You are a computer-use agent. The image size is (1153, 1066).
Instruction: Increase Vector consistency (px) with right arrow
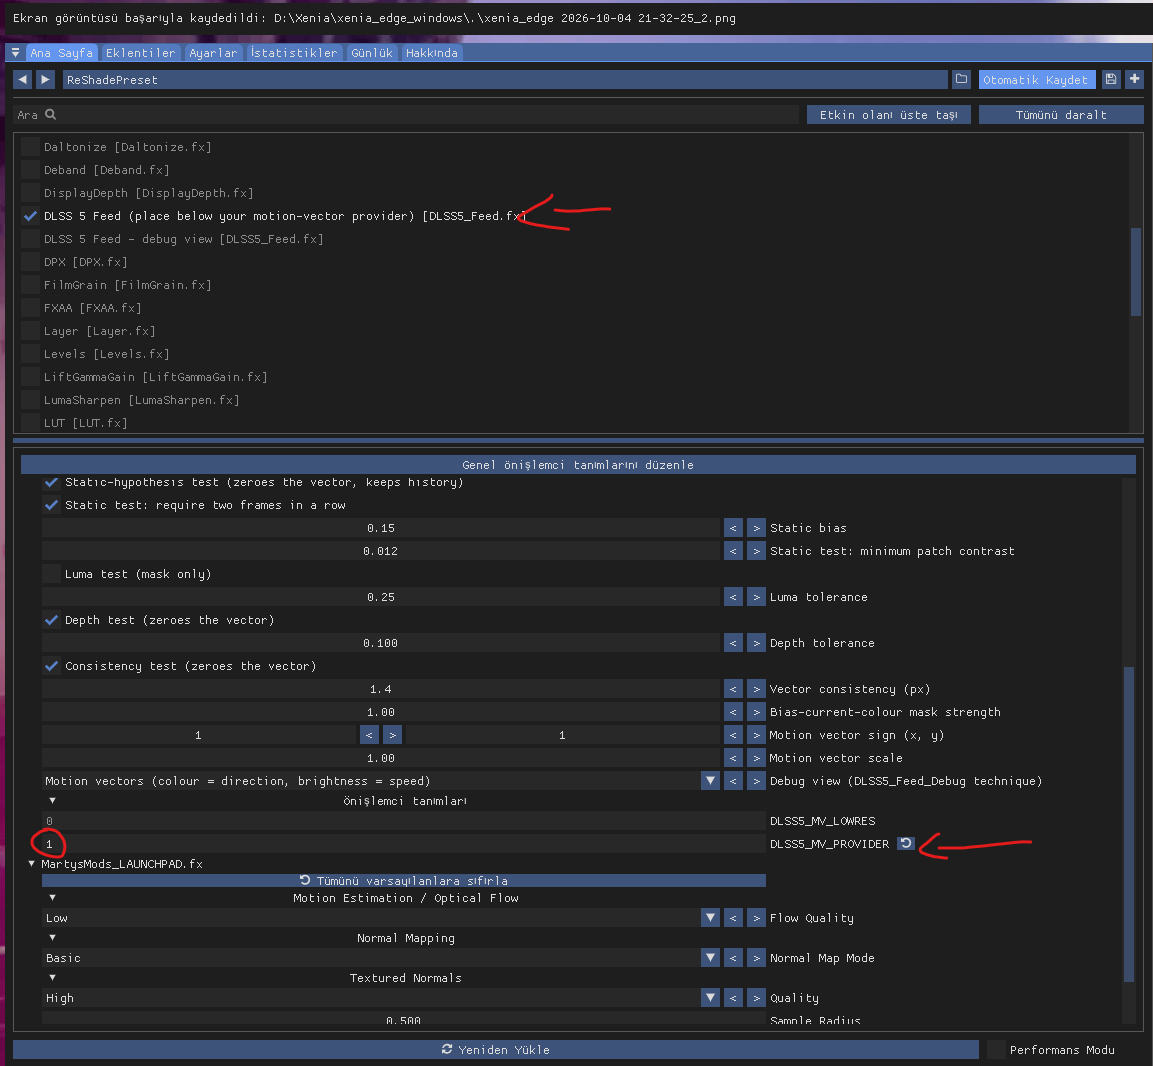click(756, 689)
